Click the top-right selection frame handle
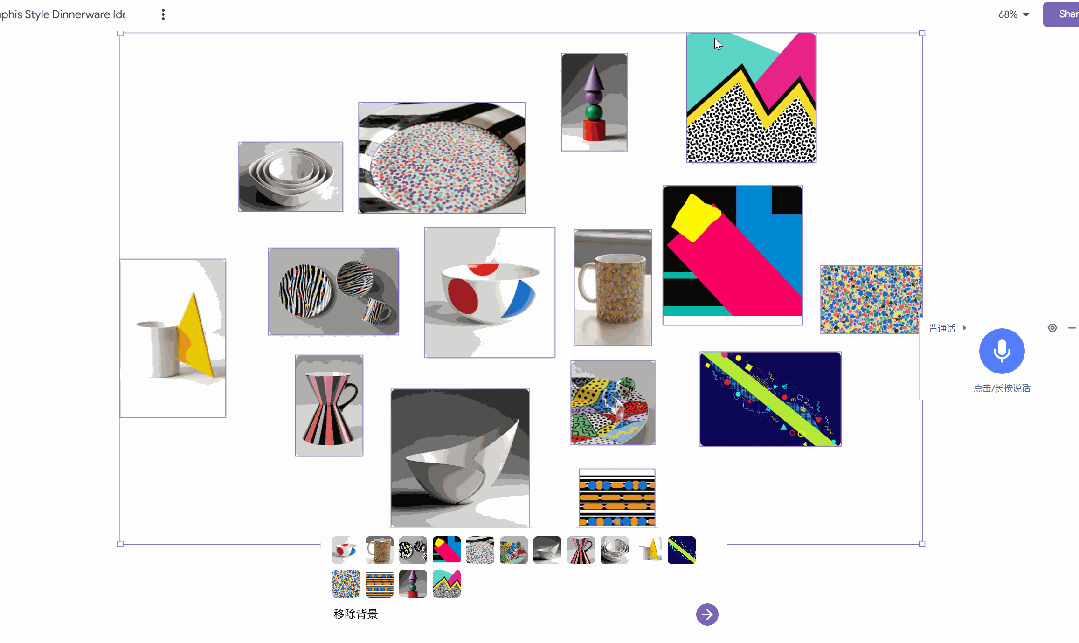The width and height of the screenshot is (1079, 643). coord(922,33)
